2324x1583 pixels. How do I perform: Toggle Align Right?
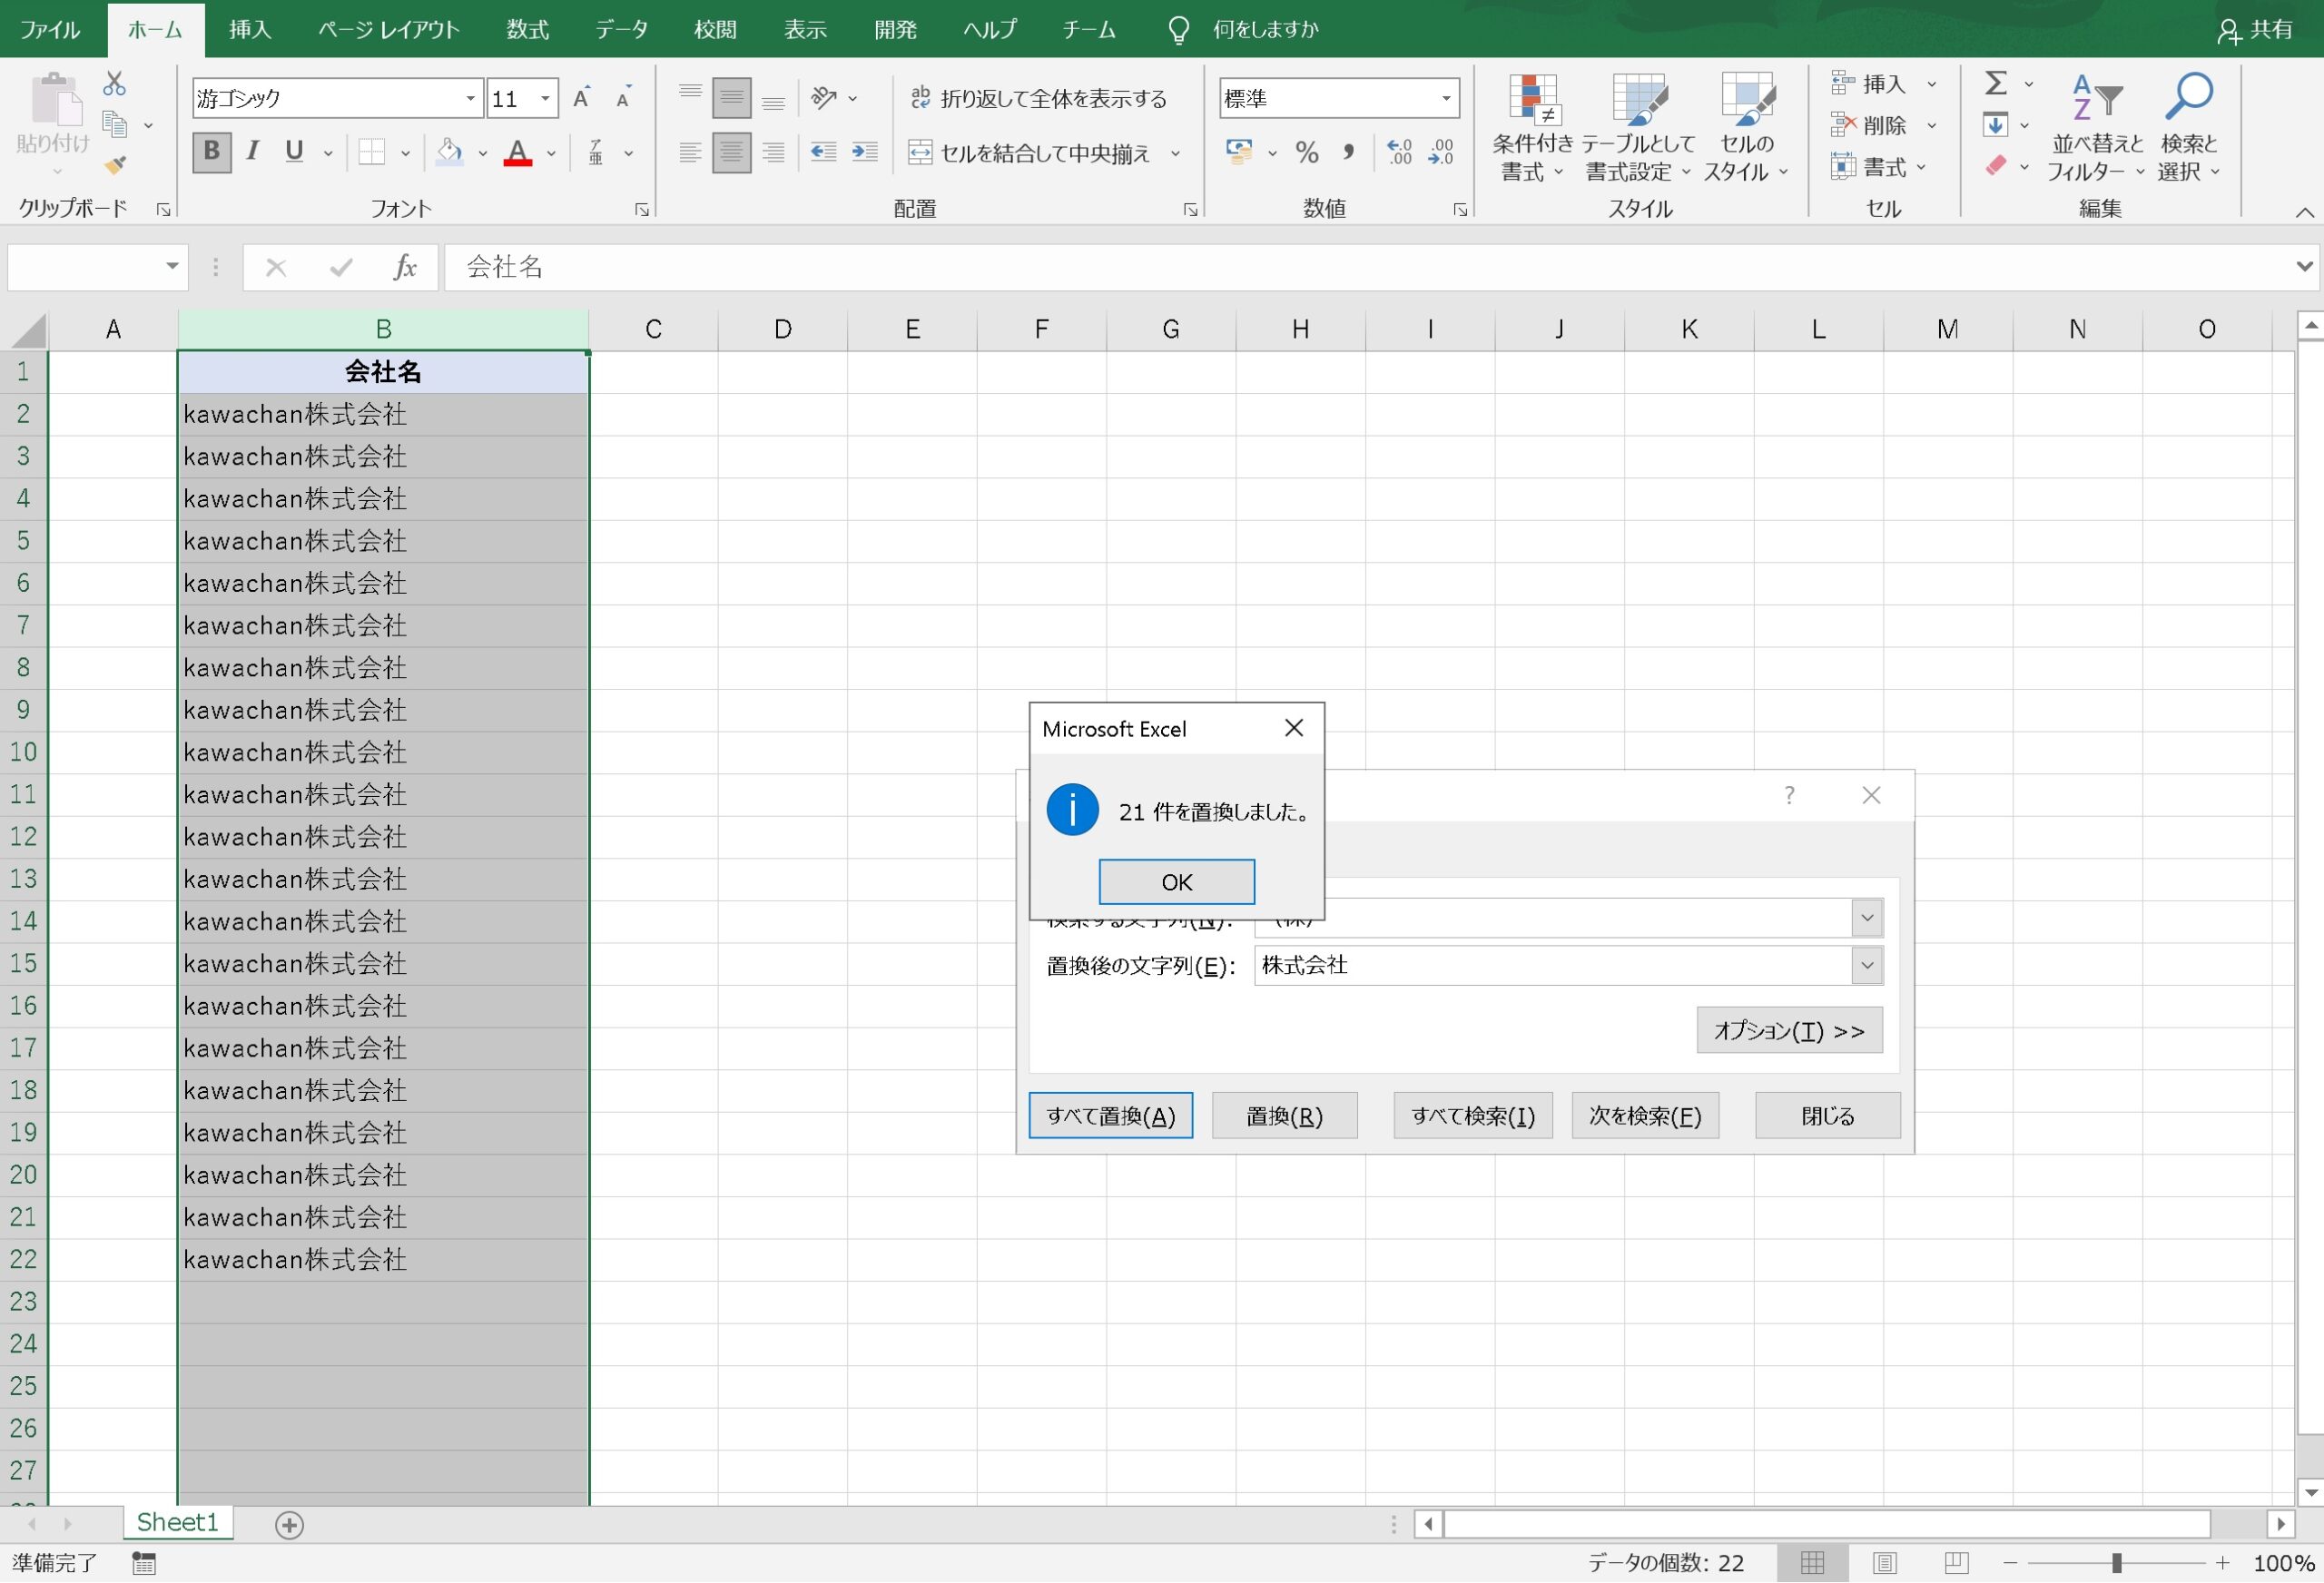(x=773, y=152)
